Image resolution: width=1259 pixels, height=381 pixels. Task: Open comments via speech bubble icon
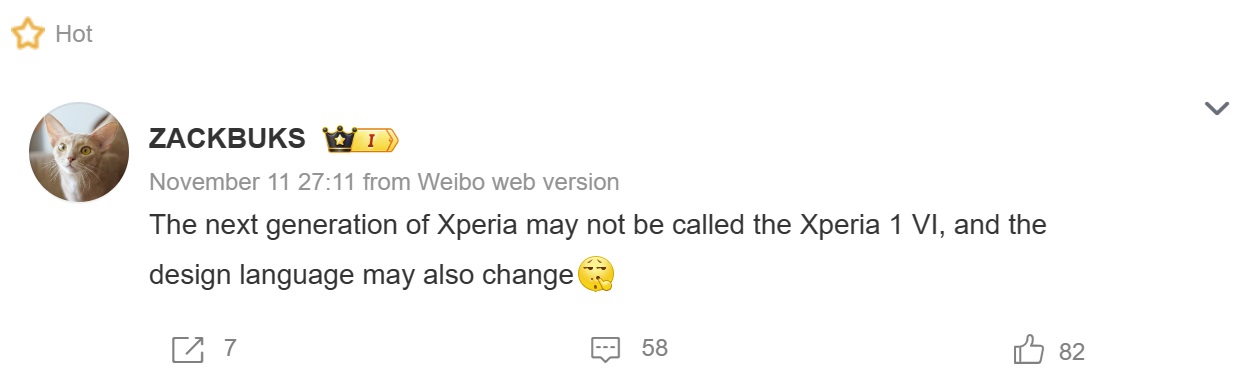pyautogui.click(x=606, y=349)
